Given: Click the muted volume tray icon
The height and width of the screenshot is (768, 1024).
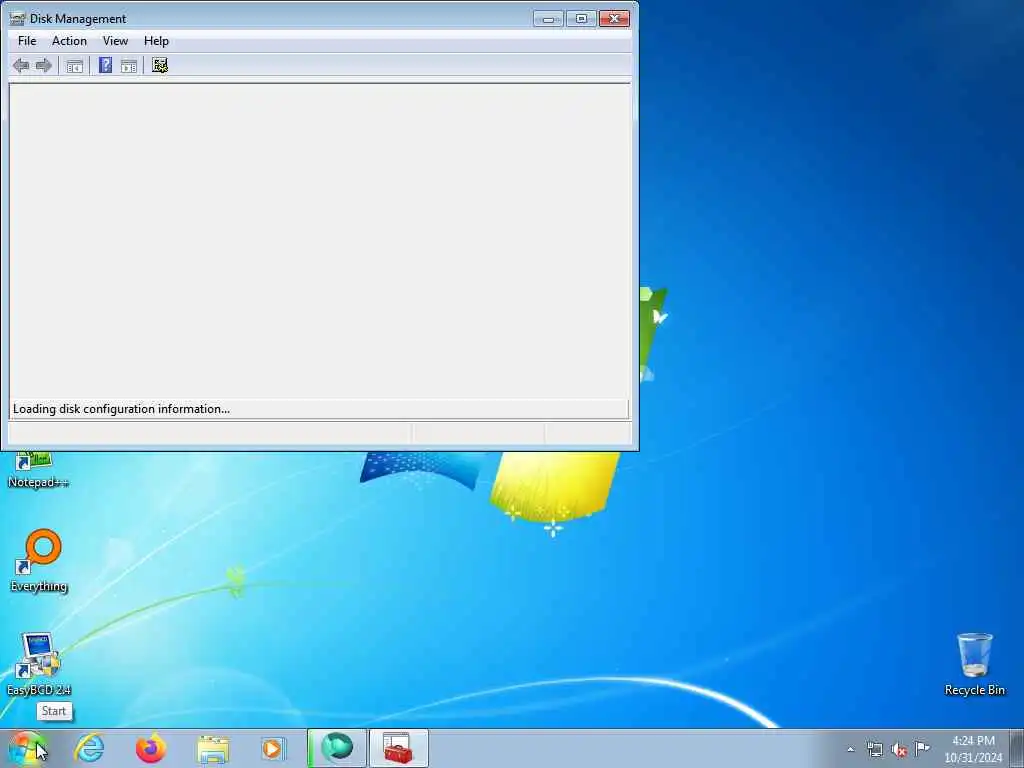Looking at the screenshot, I should click(899, 749).
